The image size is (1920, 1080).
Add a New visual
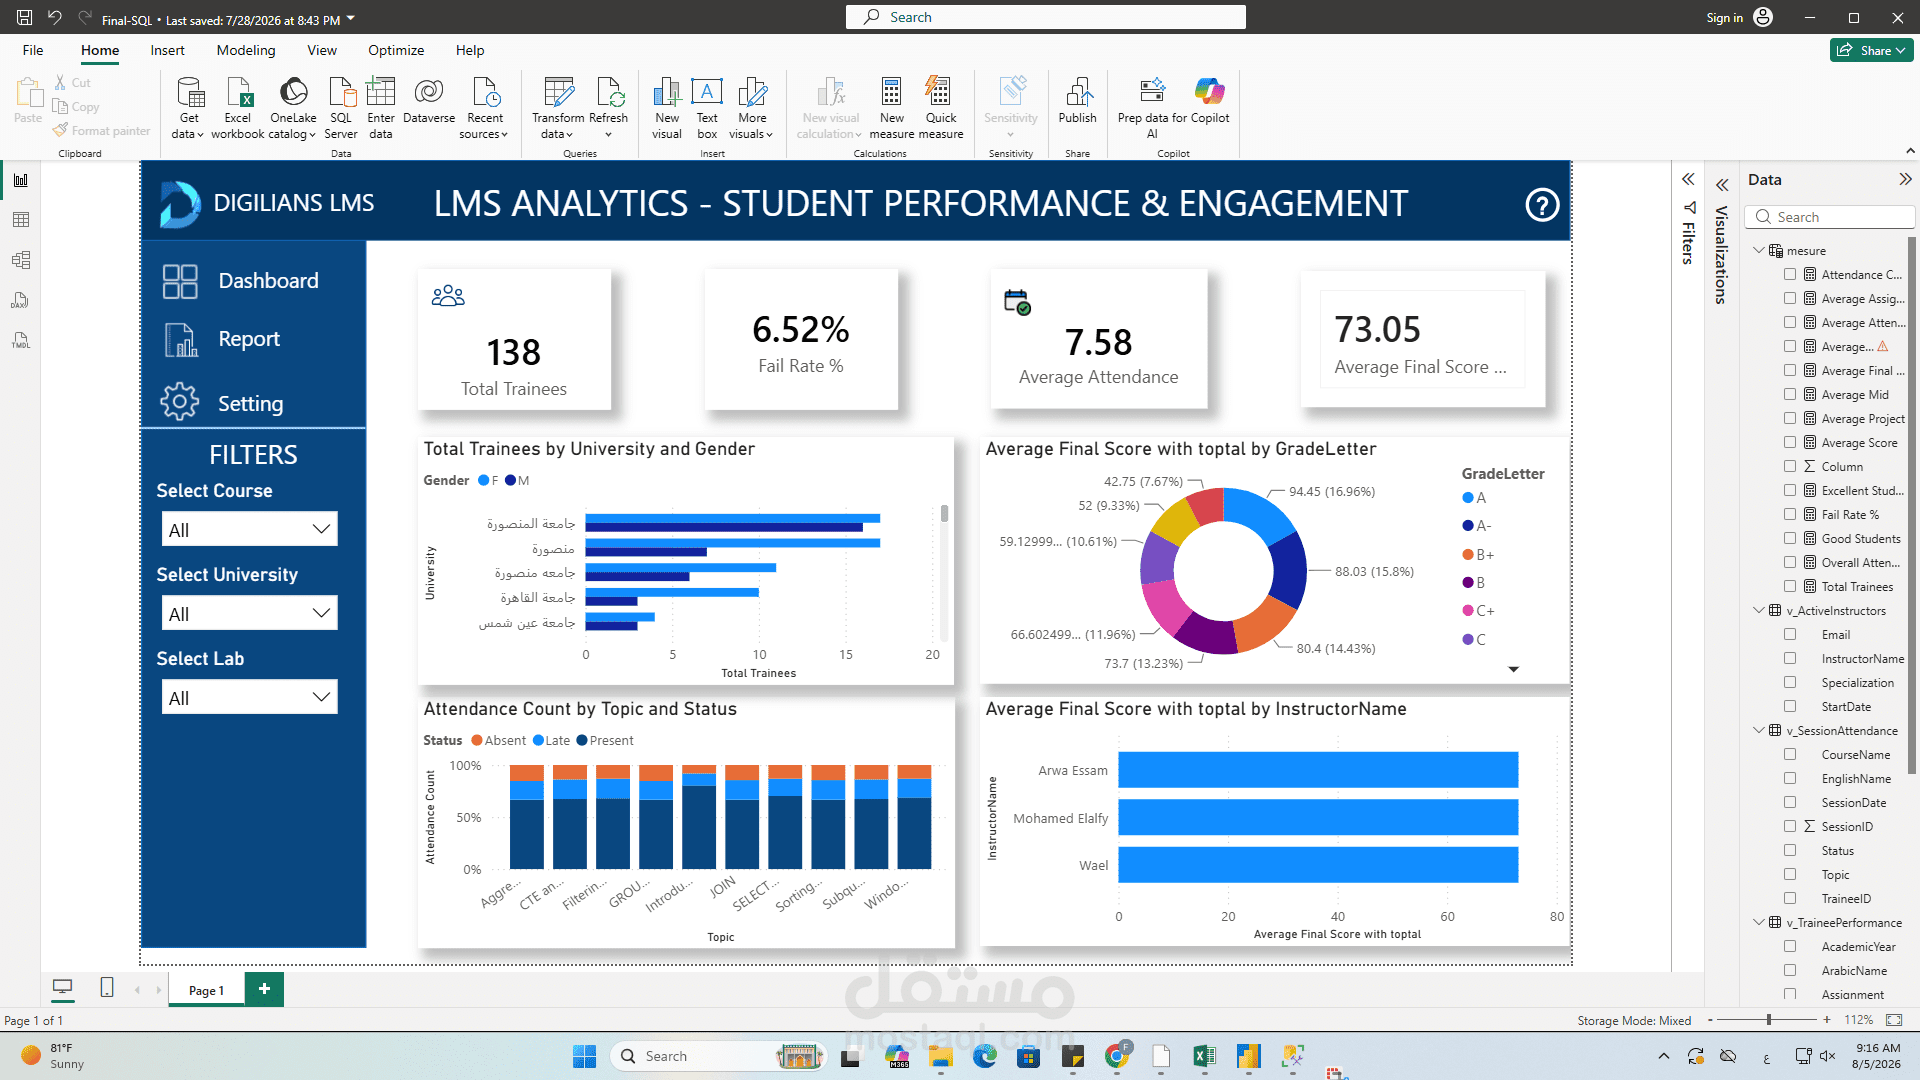click(x=667, y=108)
